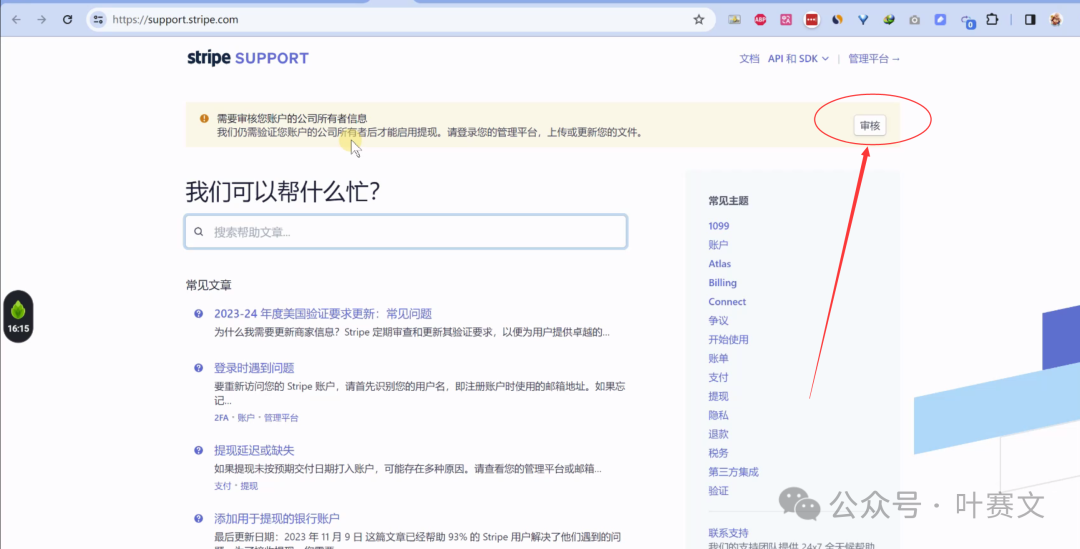The height and width of the screenshot is (549, 1080).
Task: Open the Chrome extensions puzzle menu
Action: click(992, 19)
